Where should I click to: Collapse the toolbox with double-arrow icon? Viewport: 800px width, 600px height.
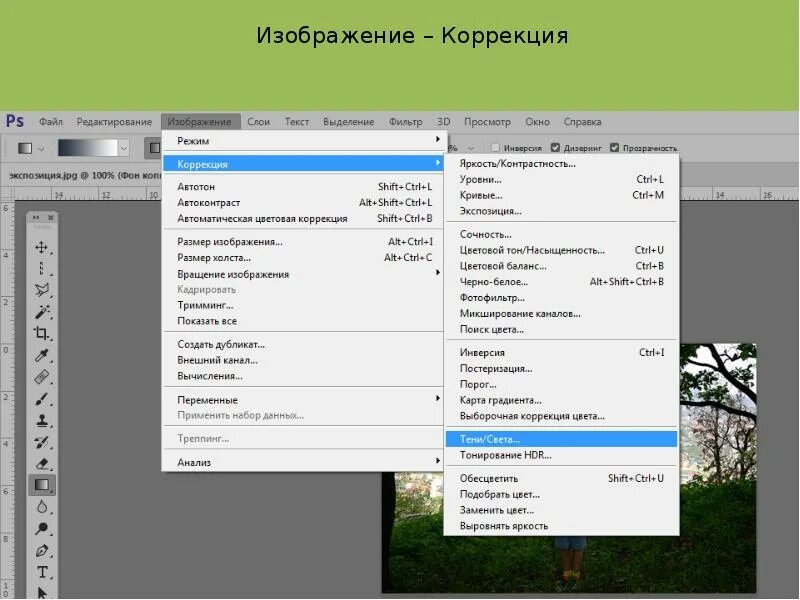[x=36, y=217]
